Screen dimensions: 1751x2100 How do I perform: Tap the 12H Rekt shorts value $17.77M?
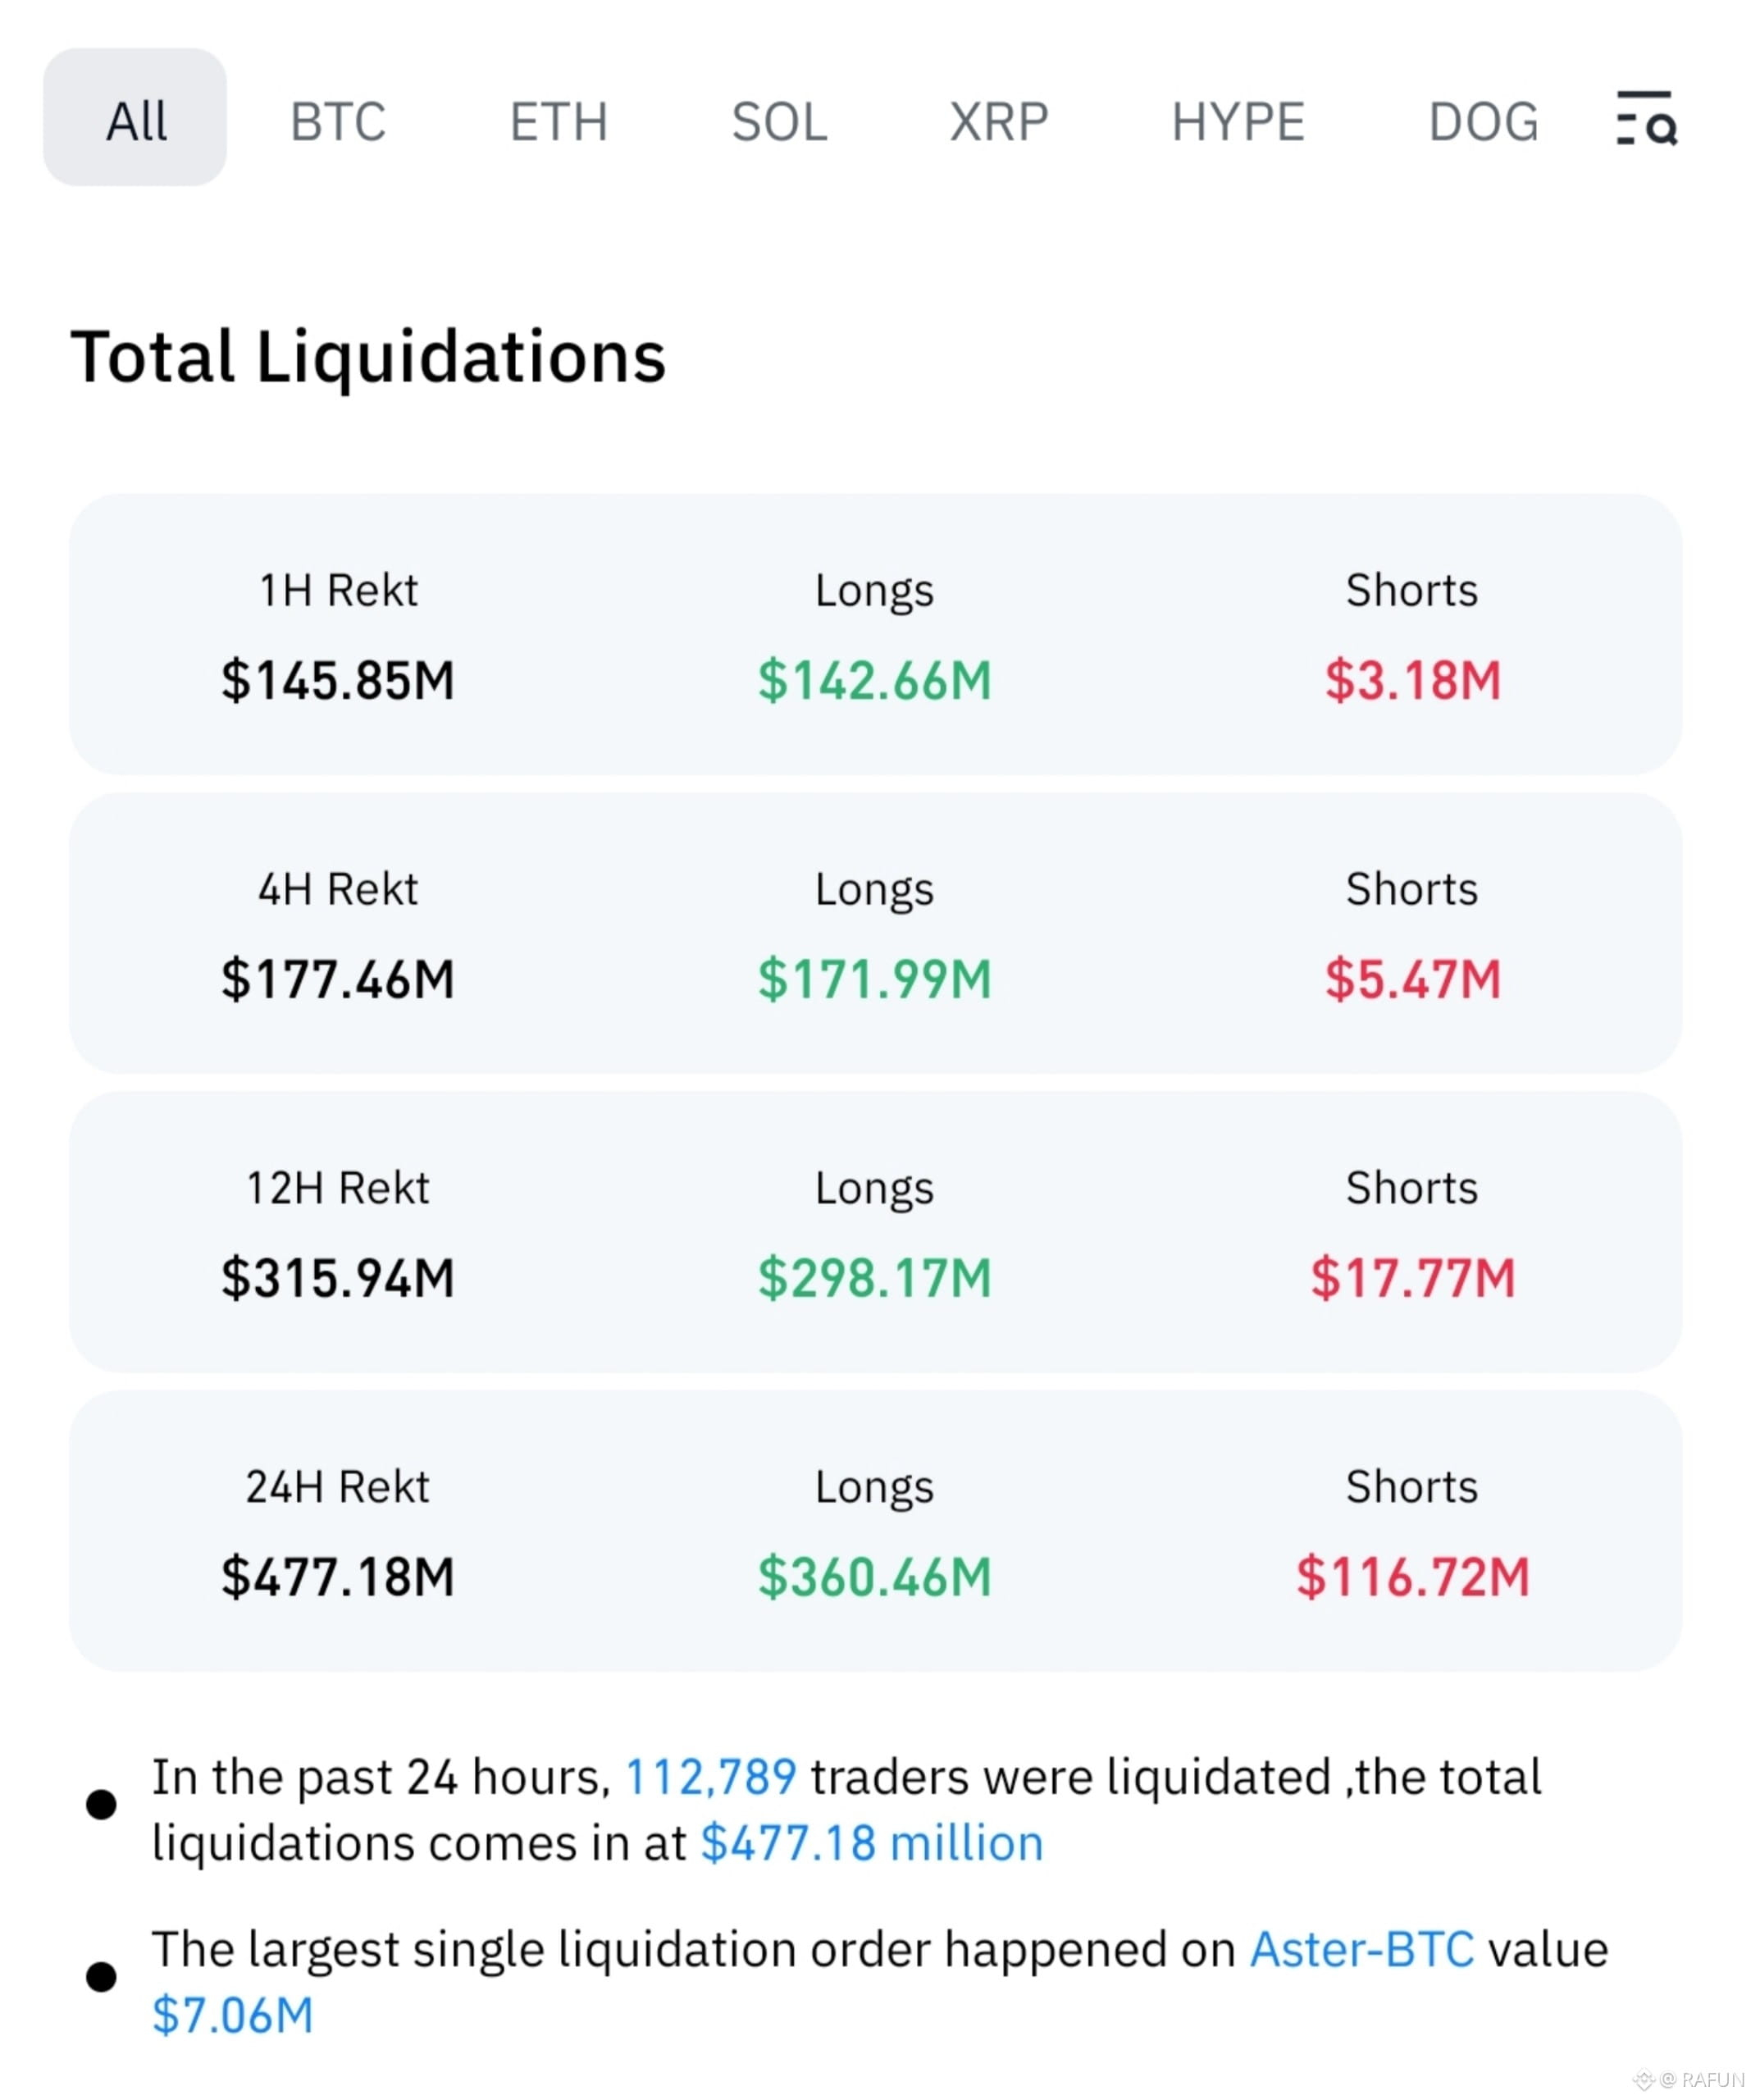[1412, 1277]
